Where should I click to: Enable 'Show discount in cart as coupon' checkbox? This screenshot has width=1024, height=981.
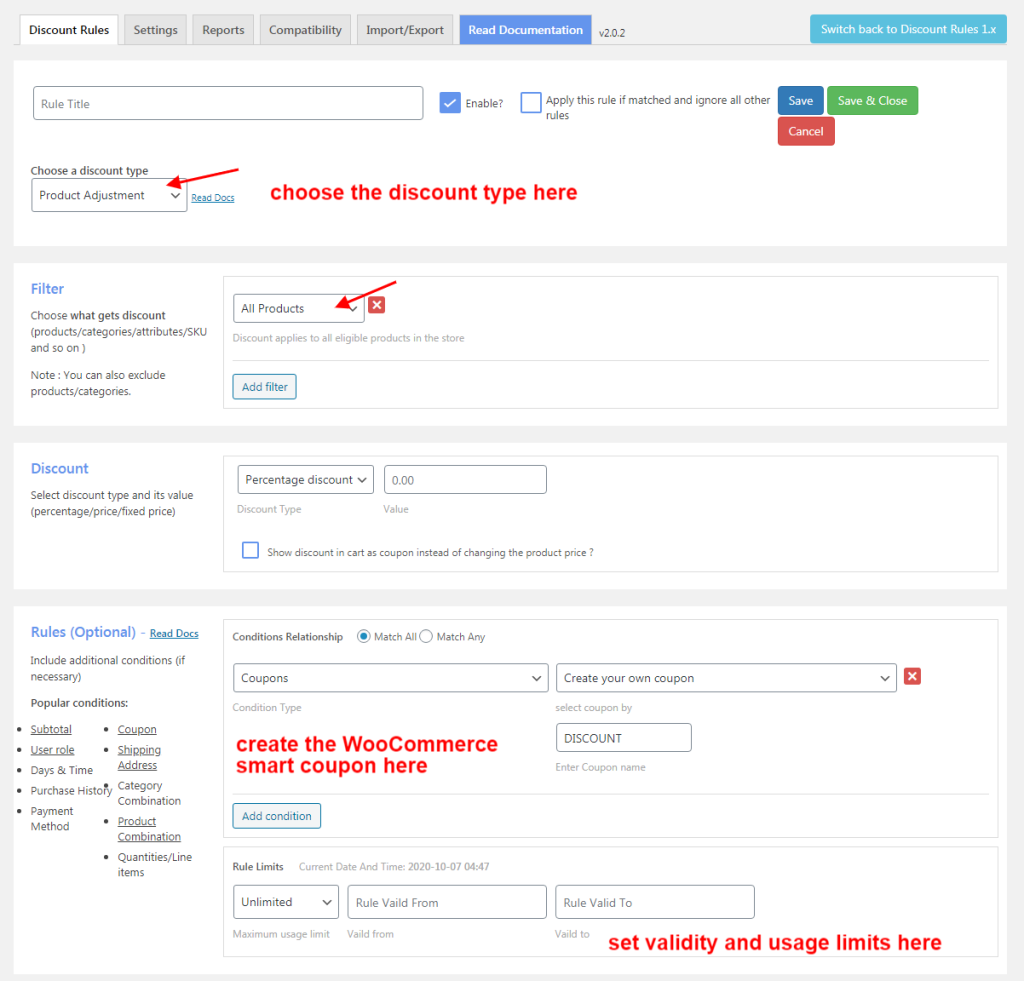point(250,551)
